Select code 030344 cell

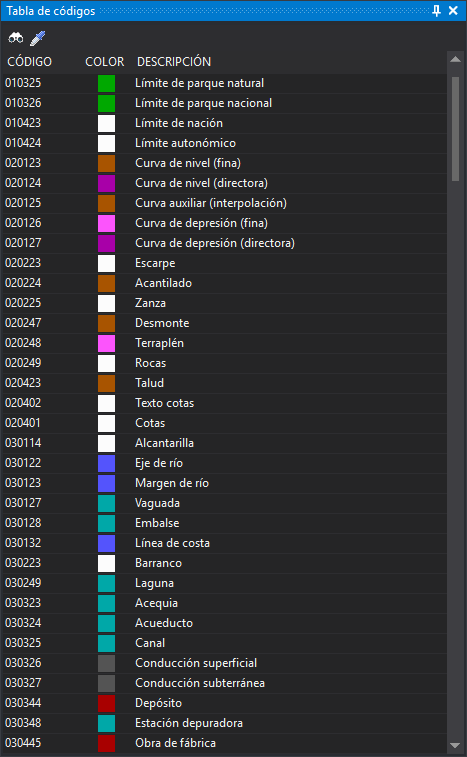coord(23,703)
